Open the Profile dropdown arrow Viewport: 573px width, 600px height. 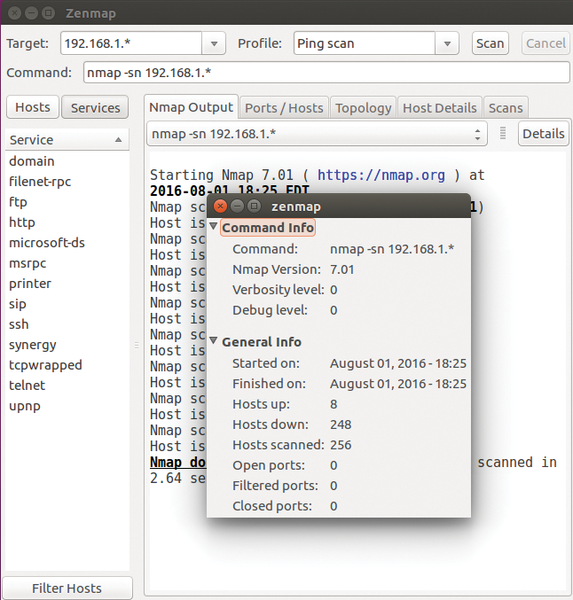coord(447,44)
